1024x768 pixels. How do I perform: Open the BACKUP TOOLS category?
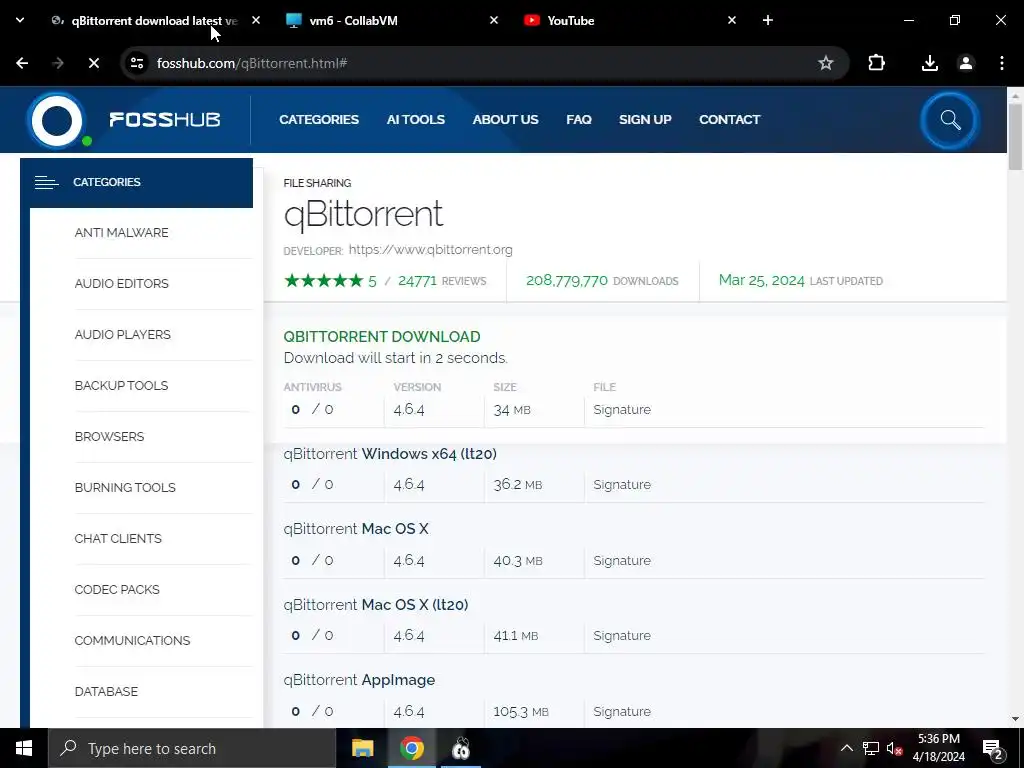click(x=121, y=385)
